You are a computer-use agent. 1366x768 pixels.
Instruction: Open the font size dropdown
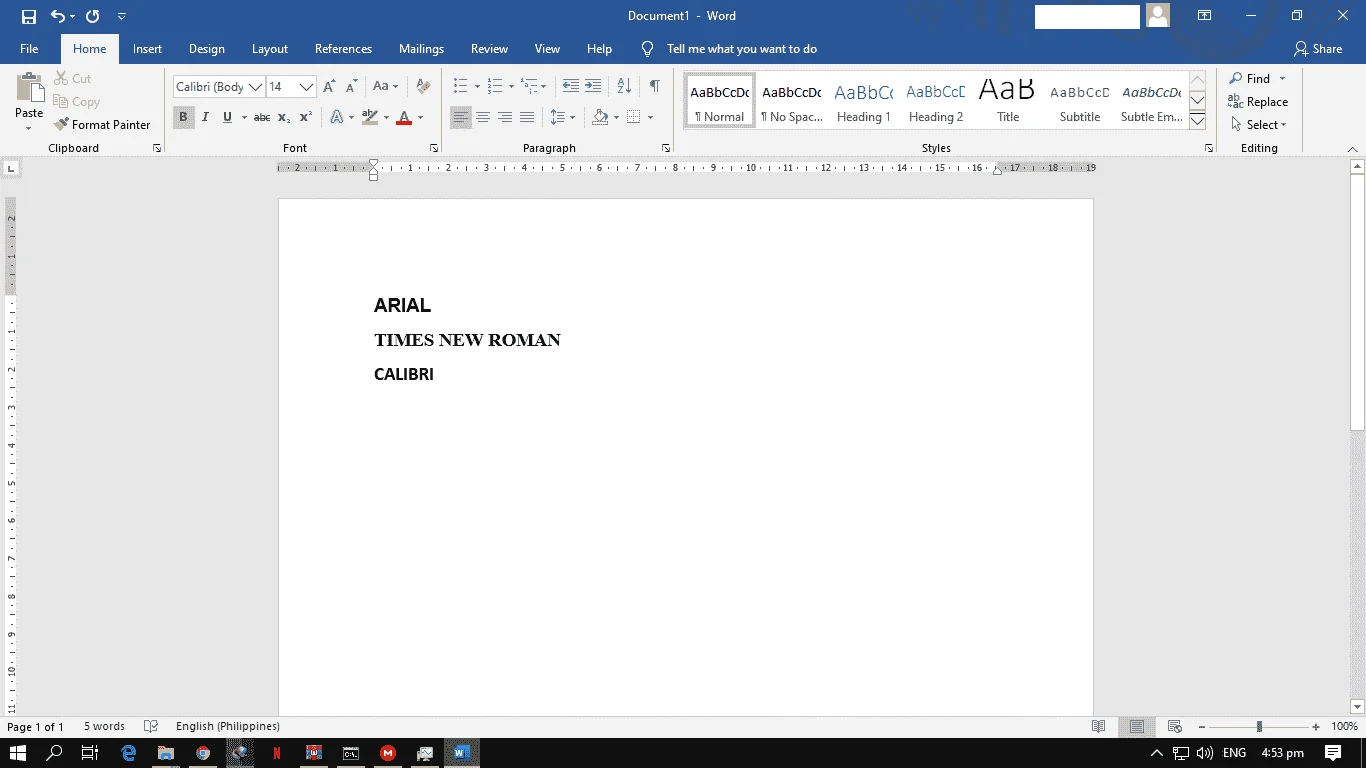(x=307, y=87)
